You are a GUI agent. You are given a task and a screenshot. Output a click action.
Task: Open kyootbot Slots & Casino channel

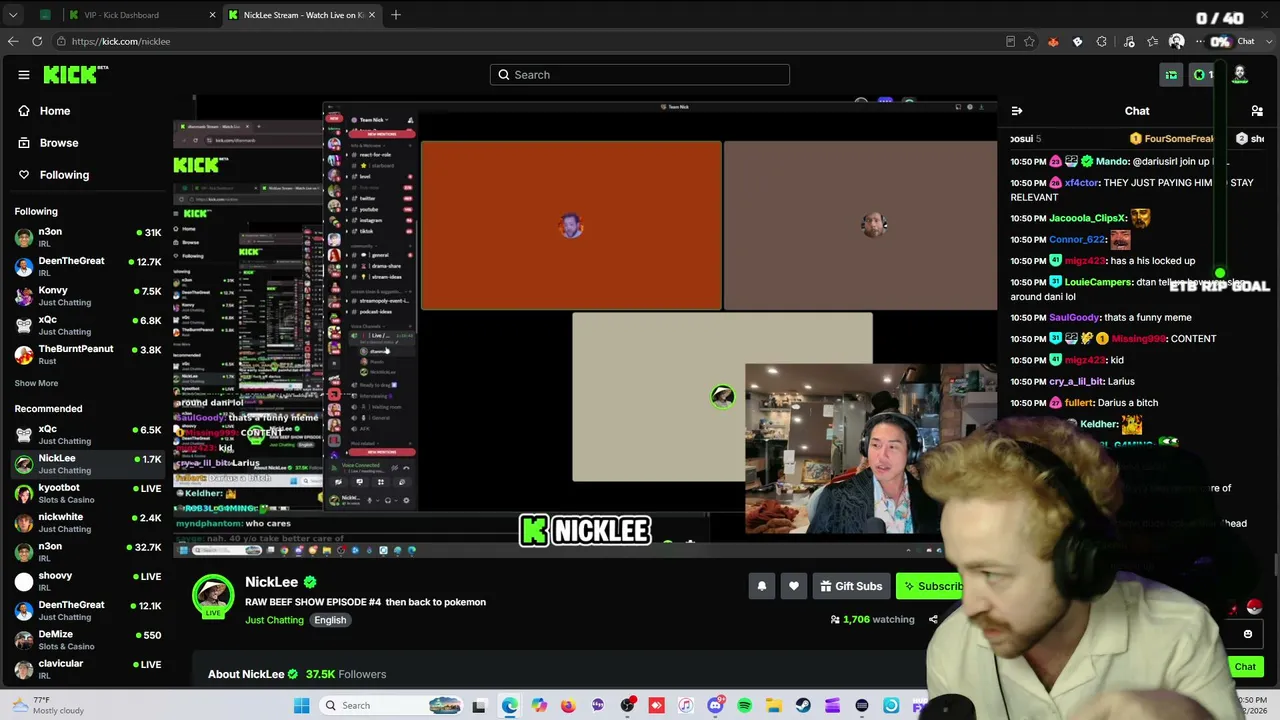point(88,494)
